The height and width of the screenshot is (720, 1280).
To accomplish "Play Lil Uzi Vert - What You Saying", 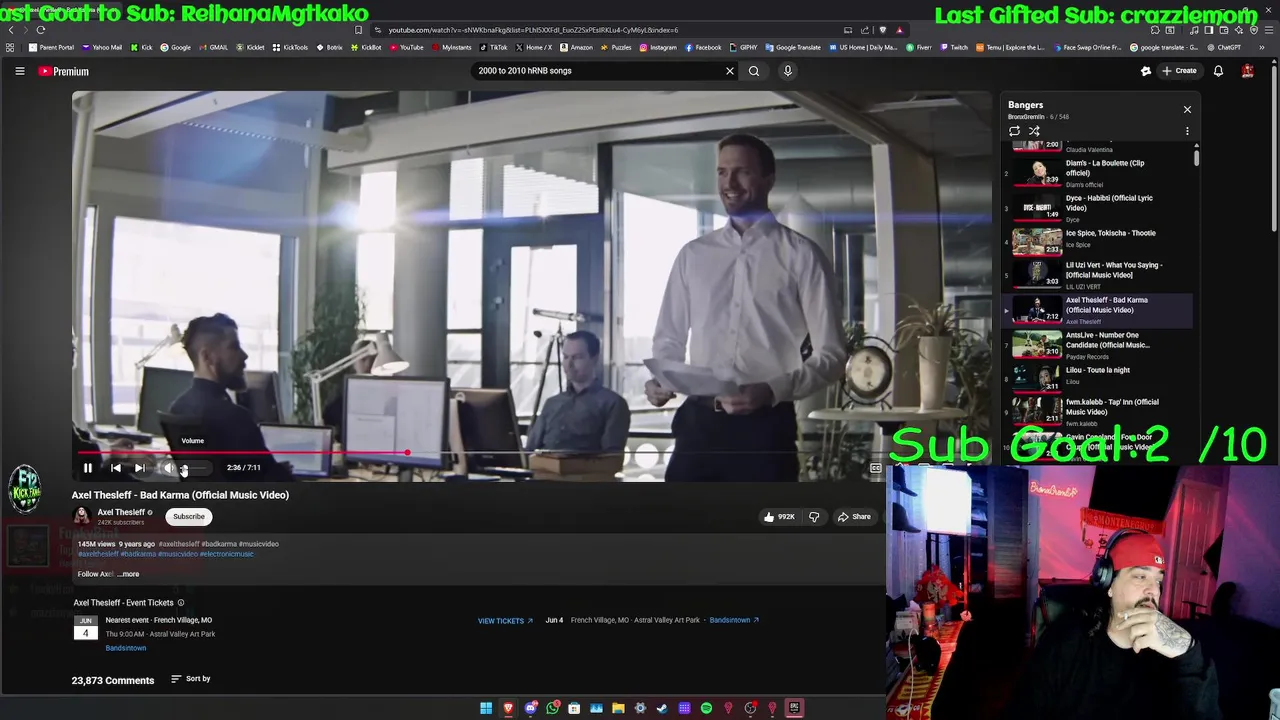I will [1097, 275].
